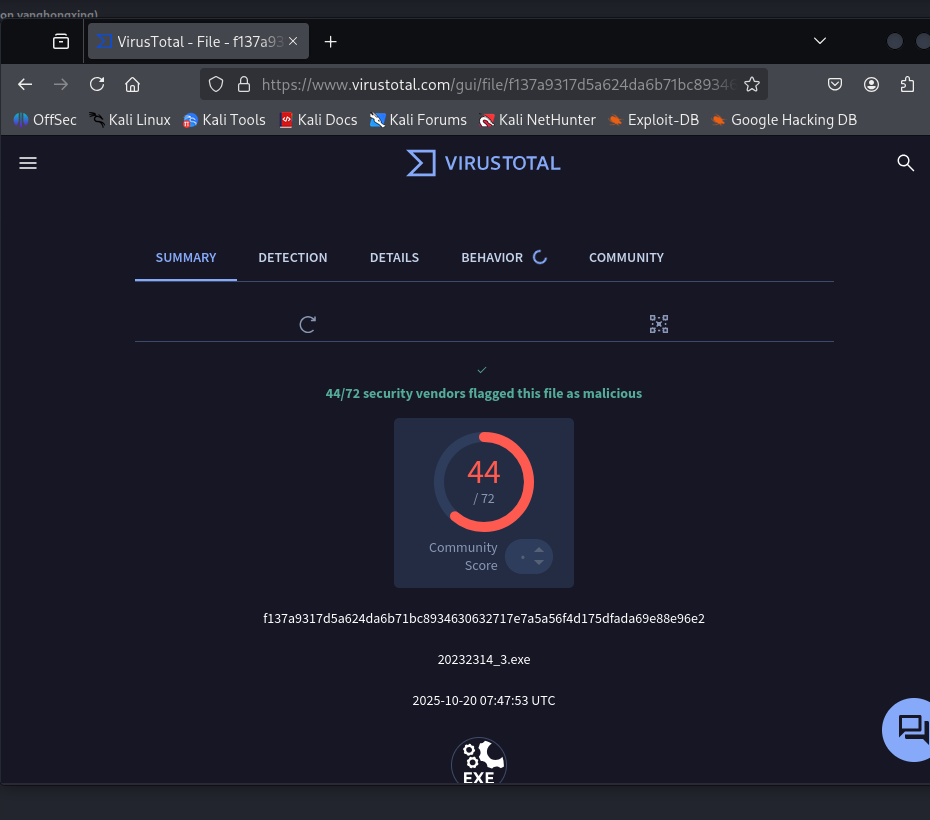The height and width of the screenshot is (820, 930).
Task: Click the tracking protection shield icon
Action: [216, 84]
